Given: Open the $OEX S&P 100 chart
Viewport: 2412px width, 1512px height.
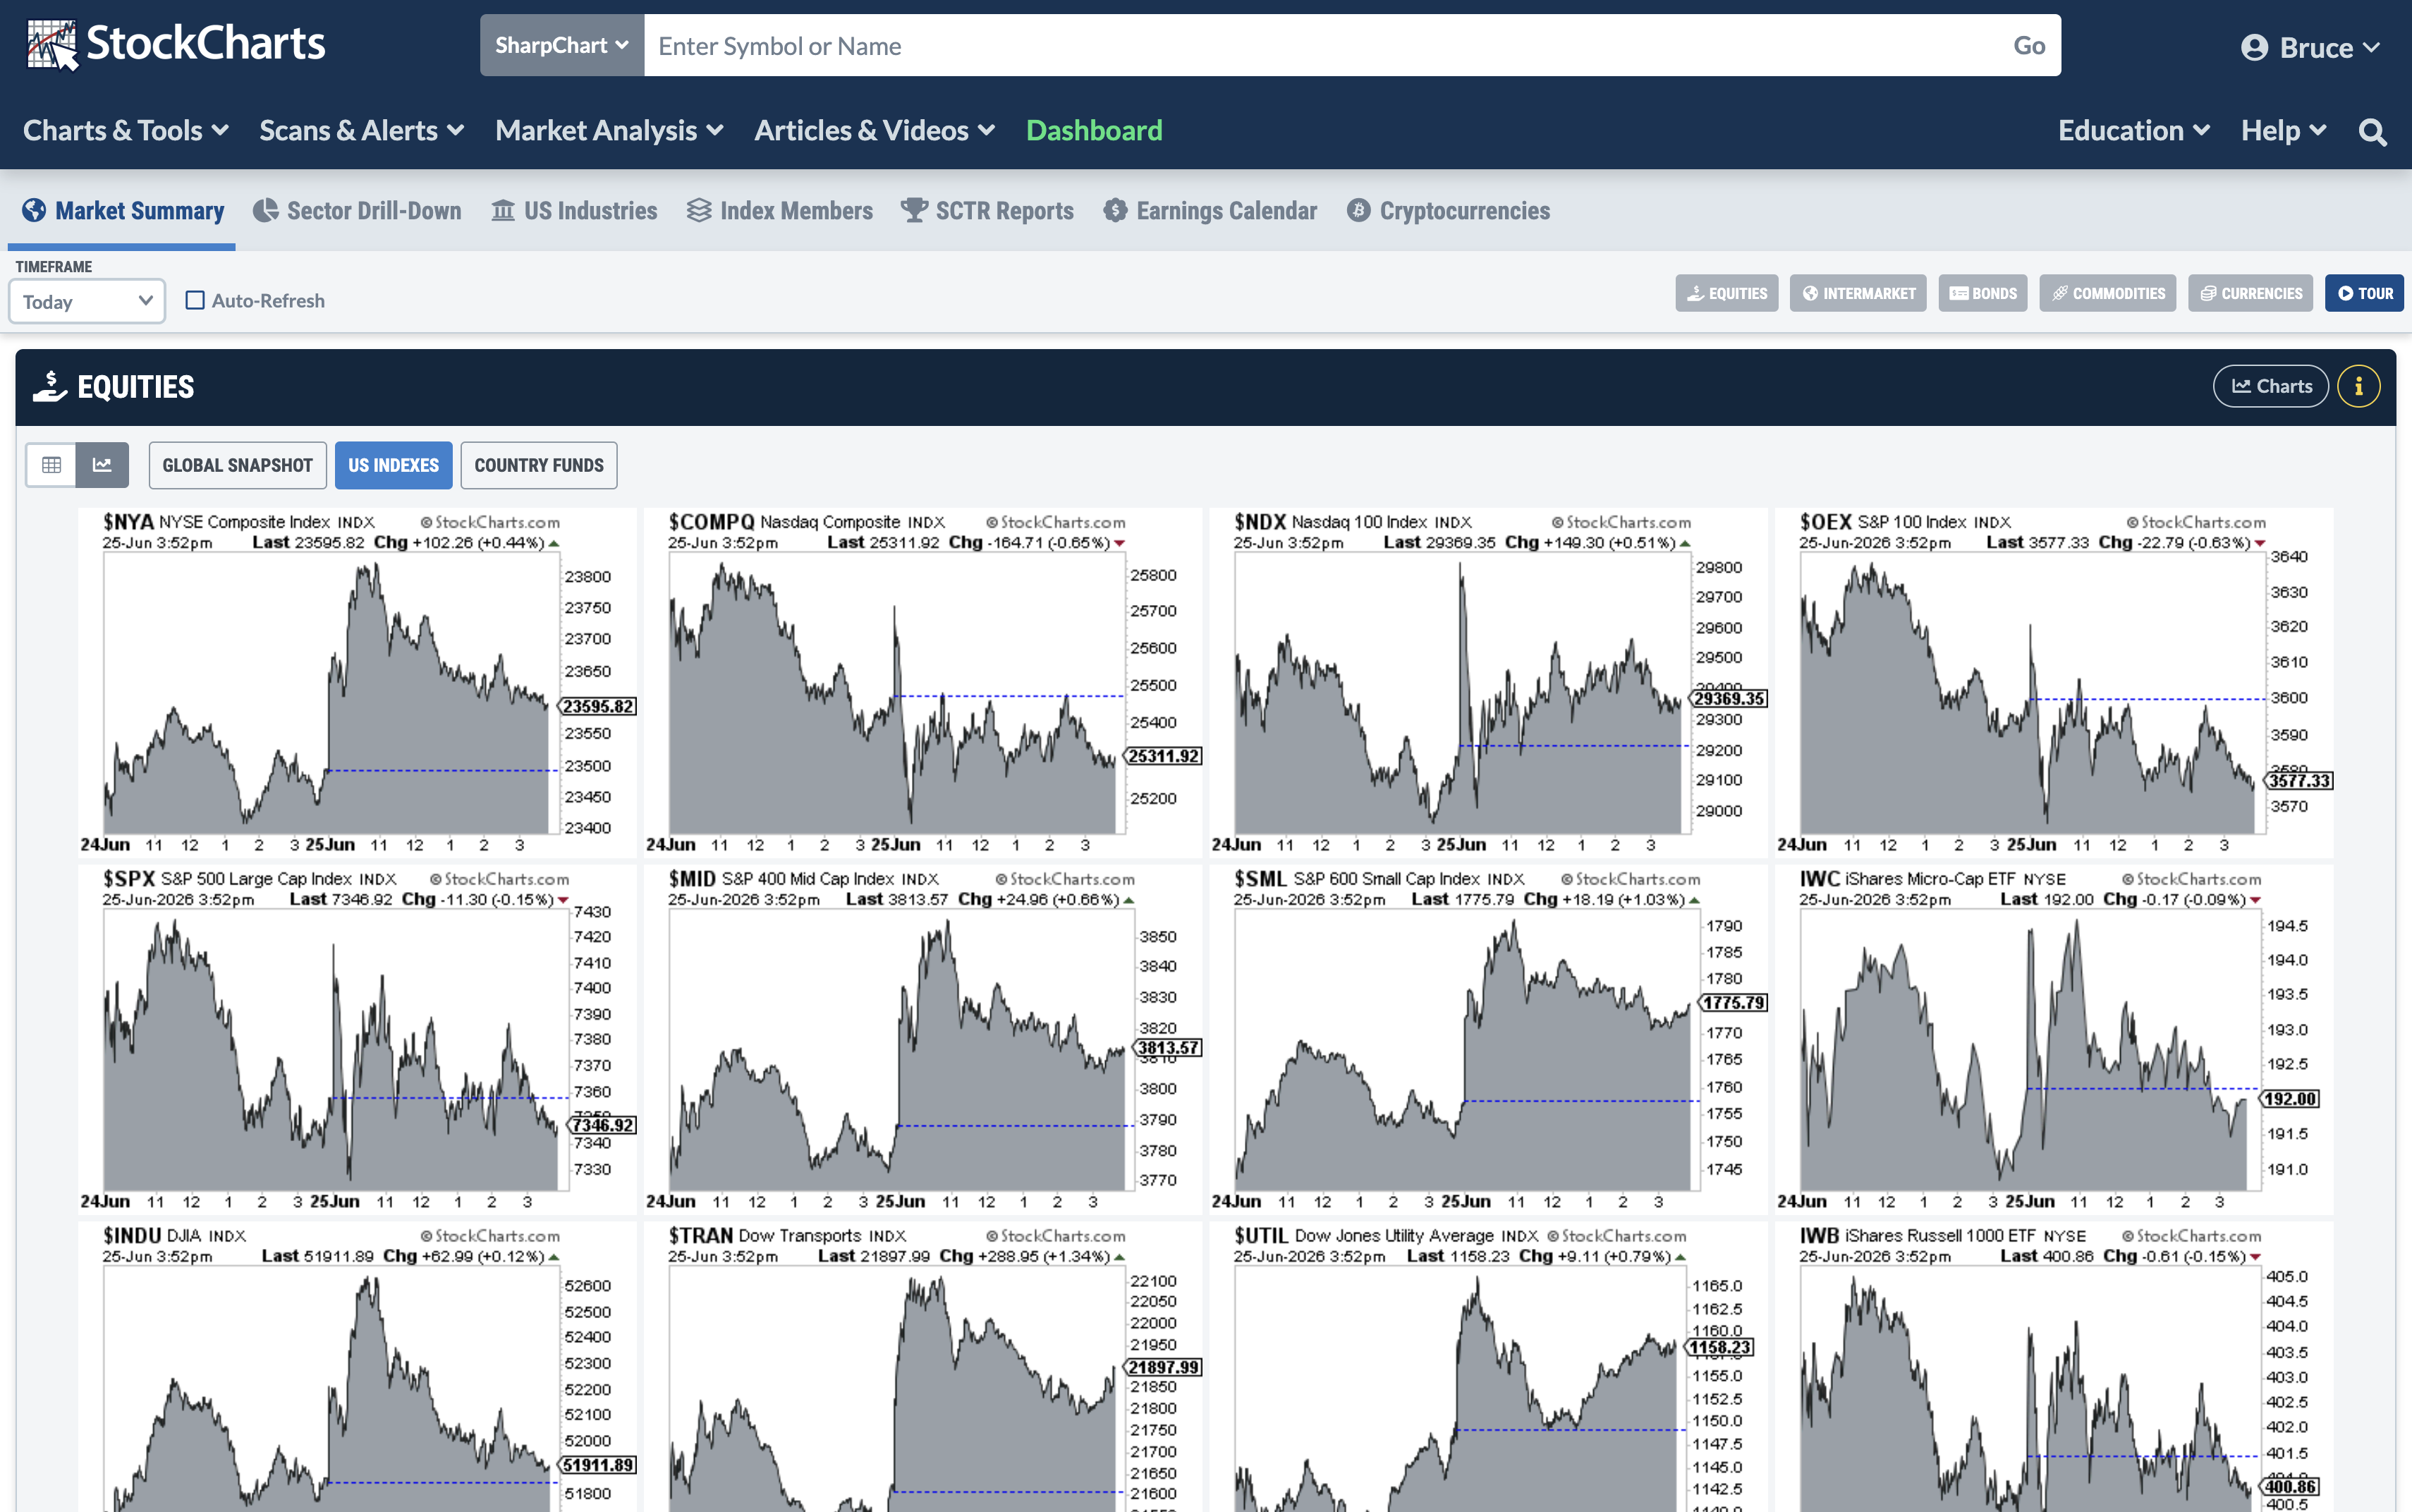Looking at the screenshot, I should [x=2055, y=683].
